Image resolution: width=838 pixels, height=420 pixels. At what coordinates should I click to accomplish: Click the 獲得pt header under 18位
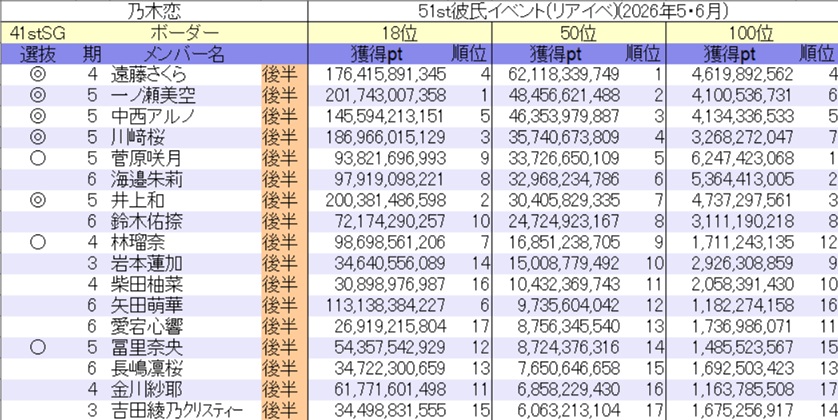(377, 54)
